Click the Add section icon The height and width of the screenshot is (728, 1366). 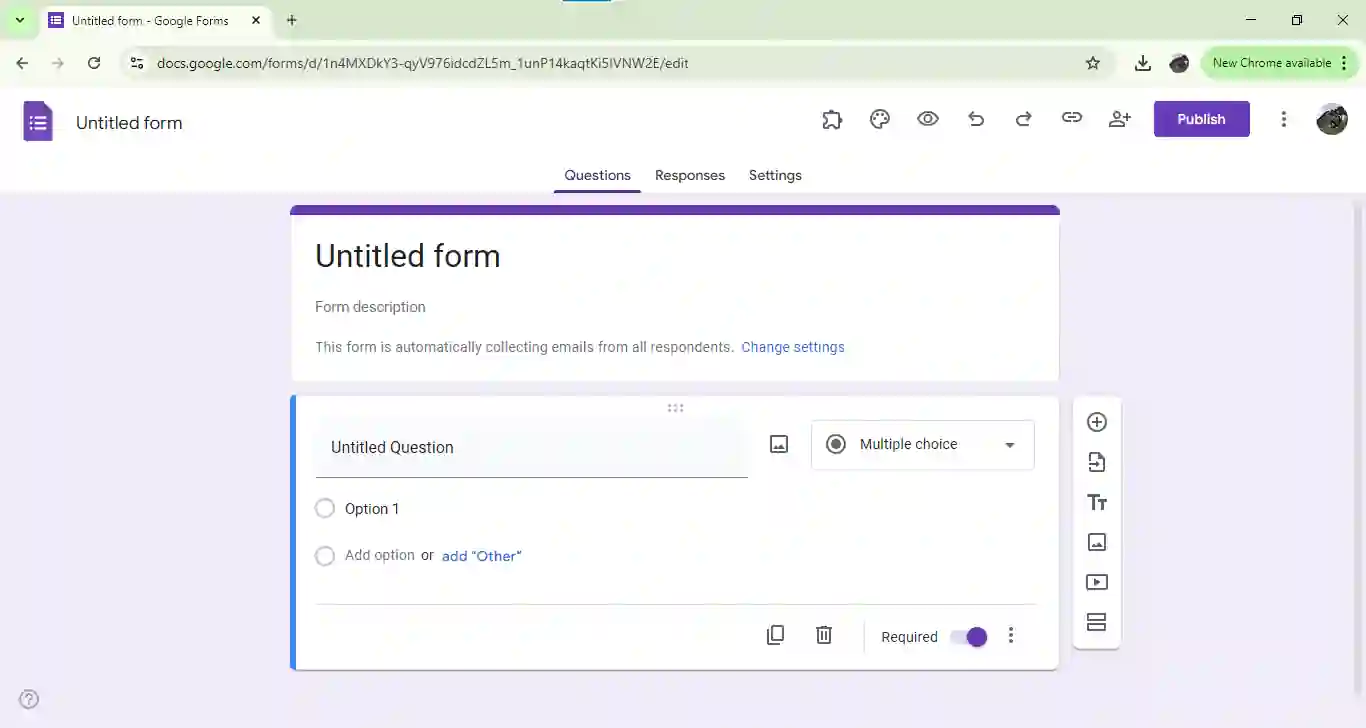(1097, 621)
